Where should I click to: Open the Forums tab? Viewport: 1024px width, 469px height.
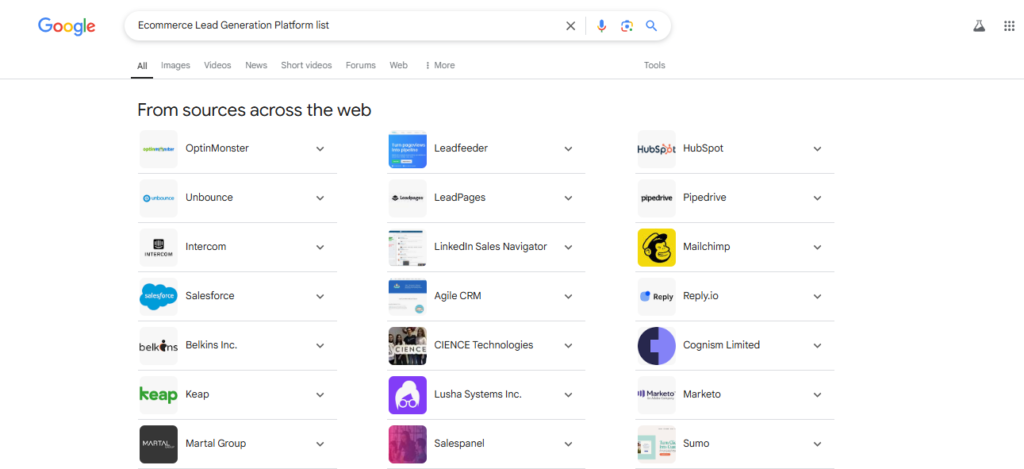tap(360, 65)
